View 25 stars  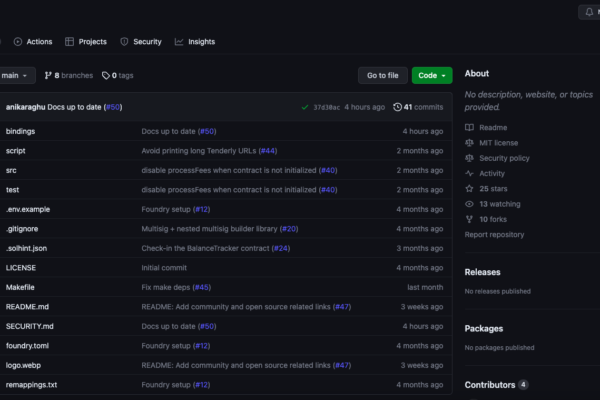493,189
